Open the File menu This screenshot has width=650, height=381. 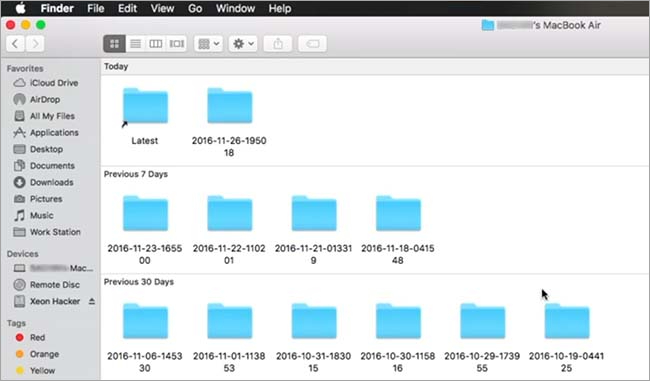(x=96, y=8)
